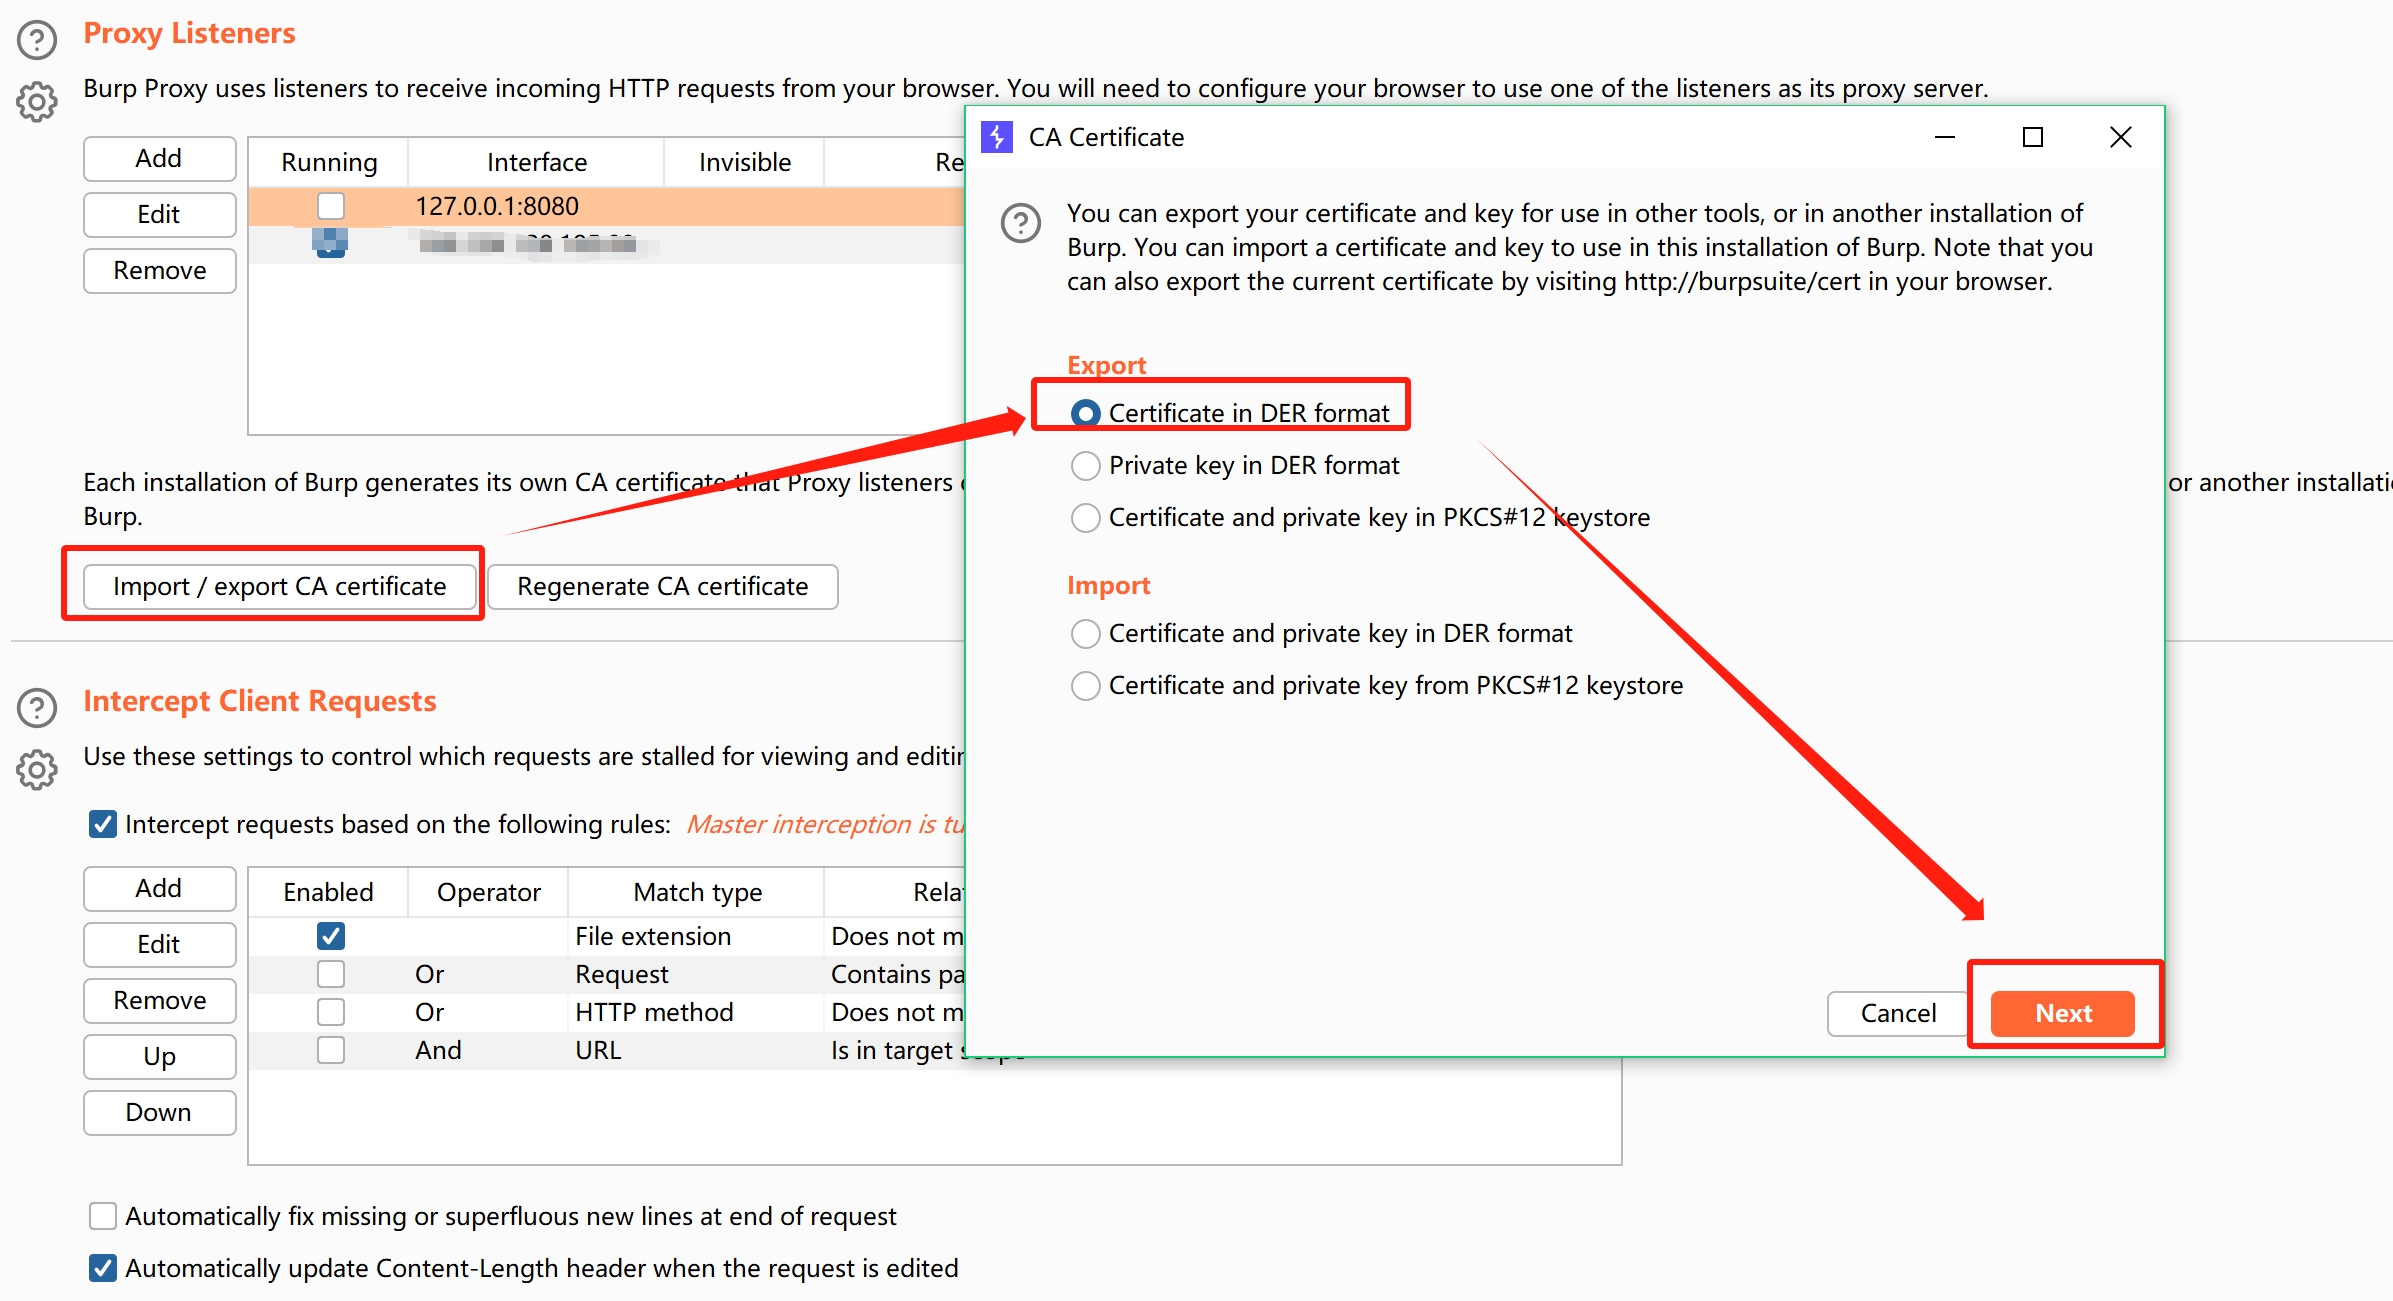Image resolution: width=2393 pixels, height=1301 pixels.
Task: Click Import / export CA certificate button
Action: (279, 587)
